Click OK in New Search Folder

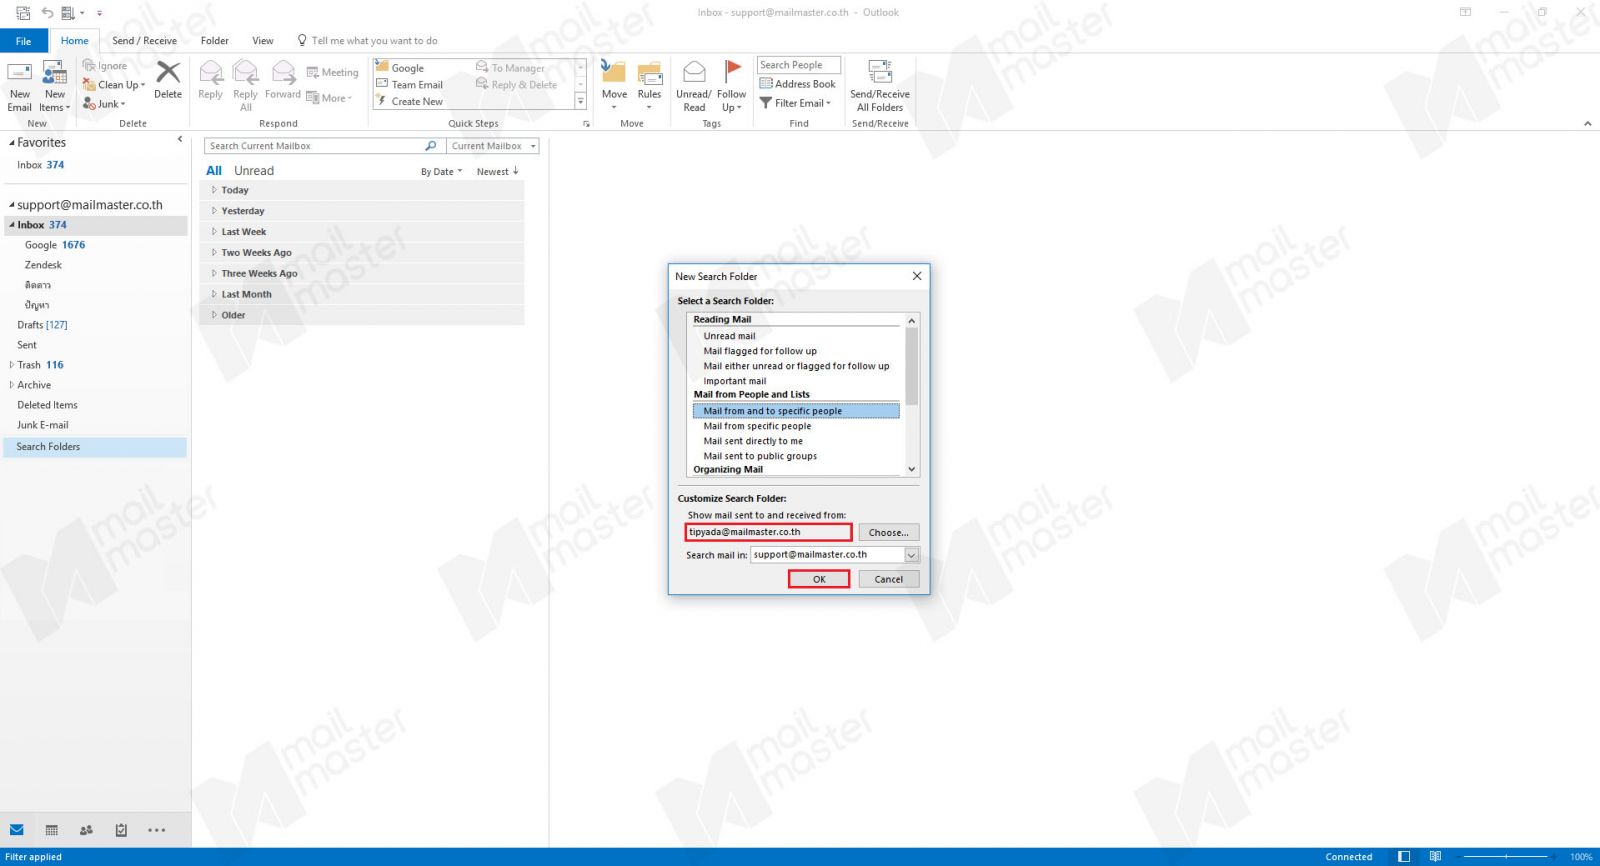819,579
